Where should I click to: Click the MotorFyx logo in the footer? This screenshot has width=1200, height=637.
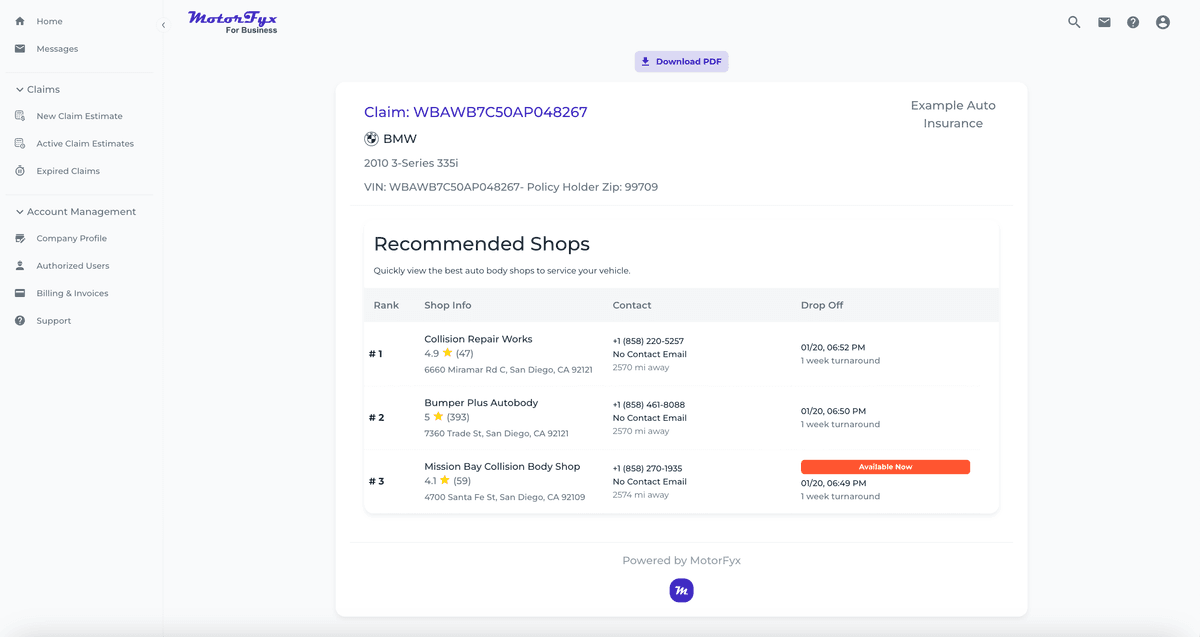click(x=681, y=591)
